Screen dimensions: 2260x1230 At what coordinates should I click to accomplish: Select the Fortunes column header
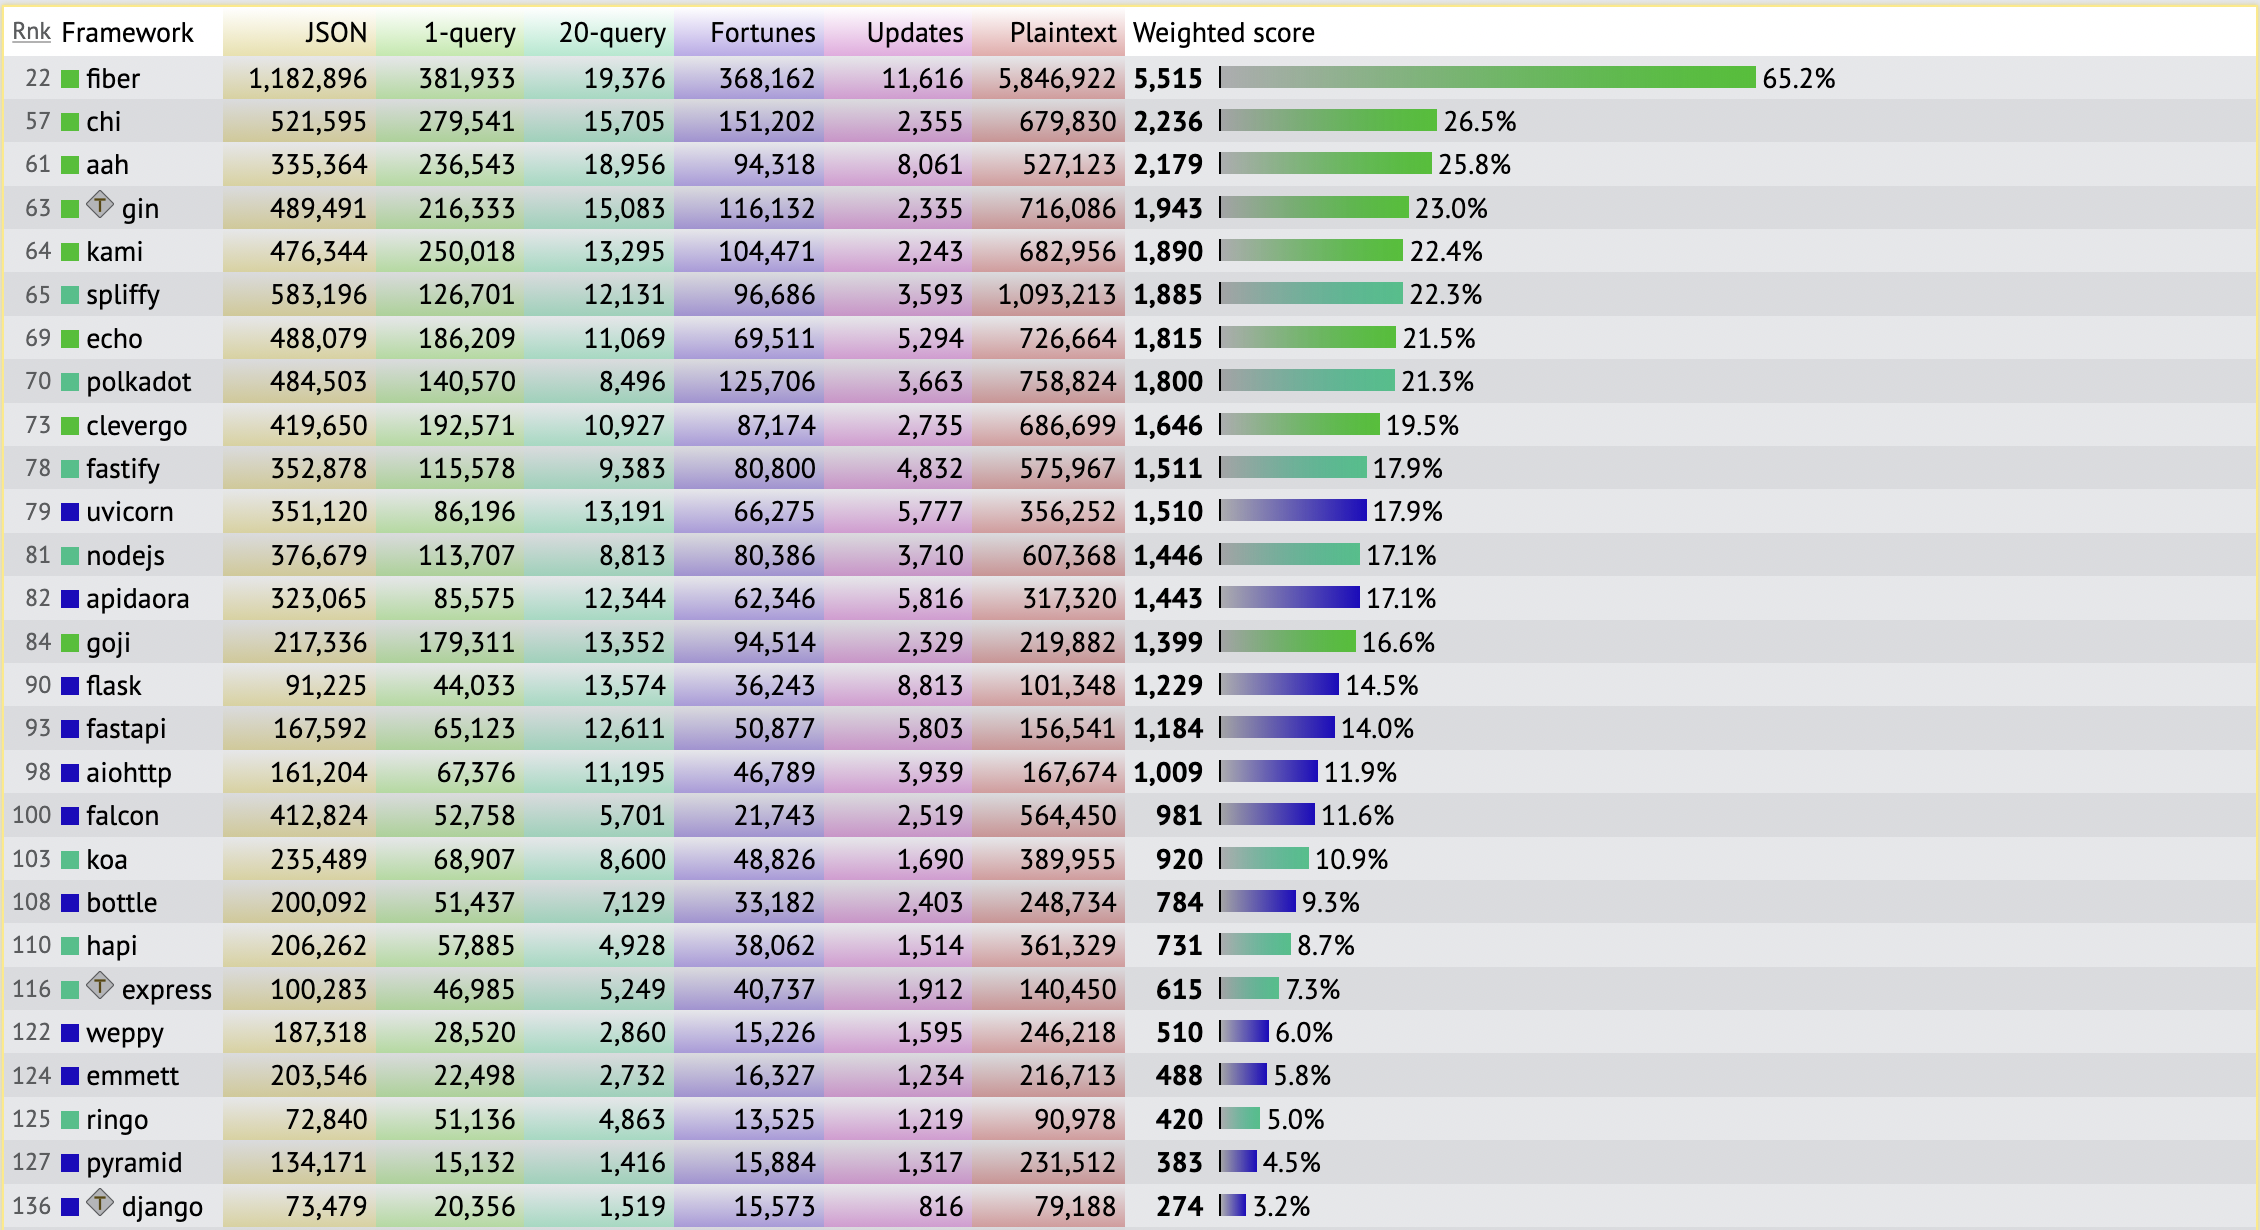point(762,33)
